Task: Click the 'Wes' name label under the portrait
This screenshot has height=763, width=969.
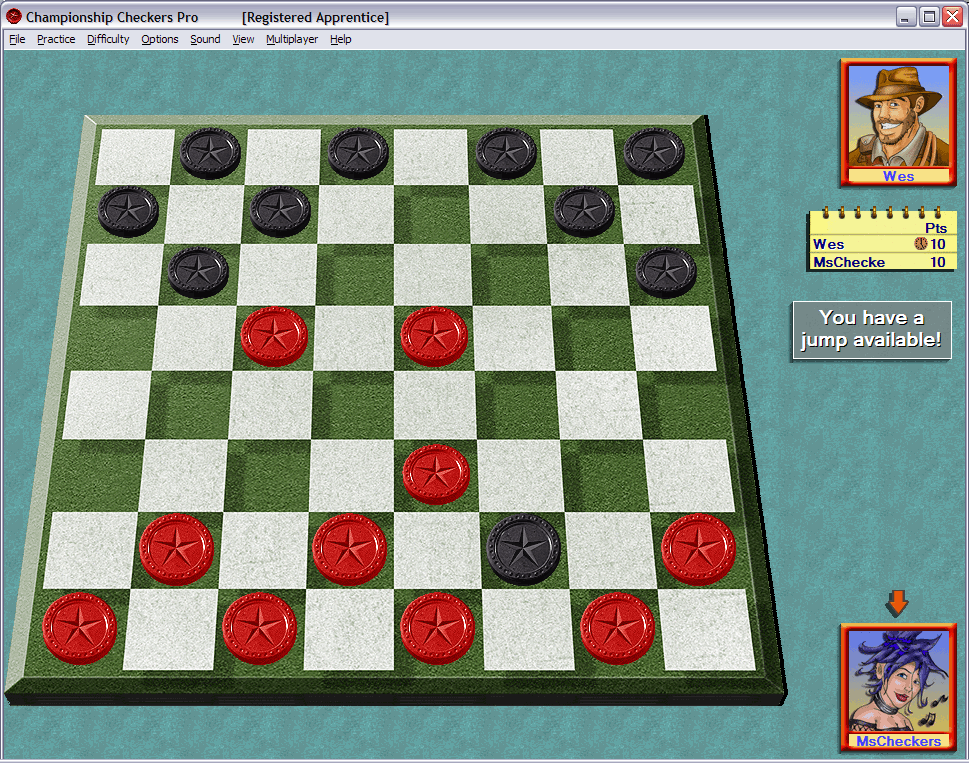Action: (898, 176)
